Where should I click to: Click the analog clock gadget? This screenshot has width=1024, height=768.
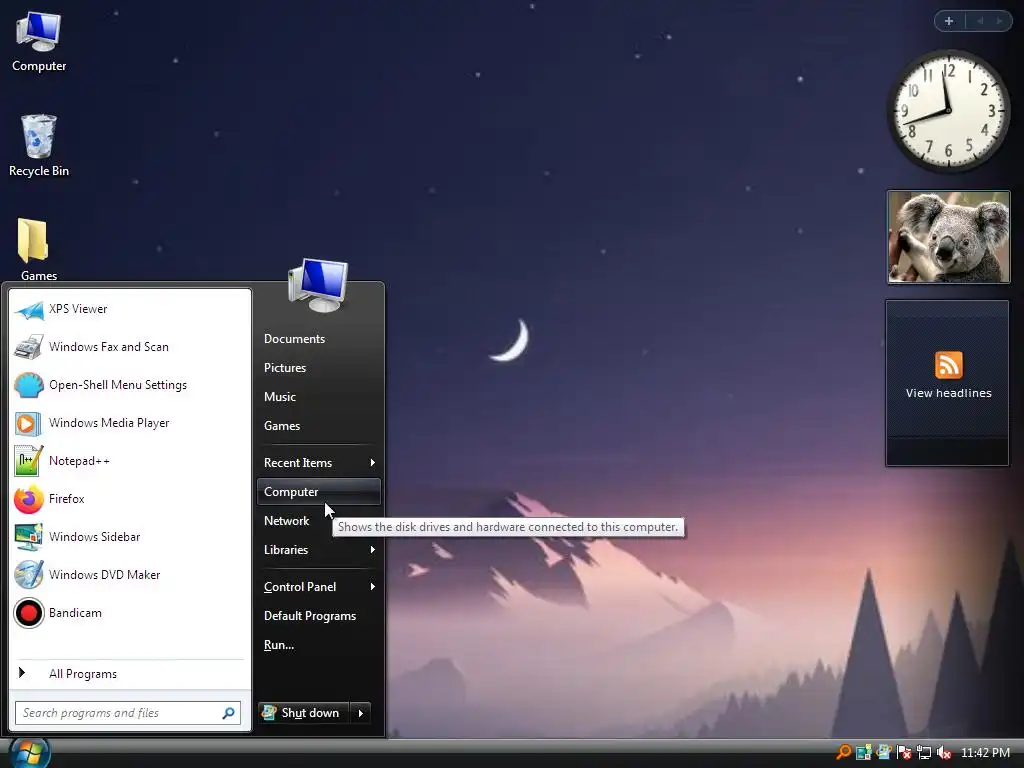tap(948, 110)
